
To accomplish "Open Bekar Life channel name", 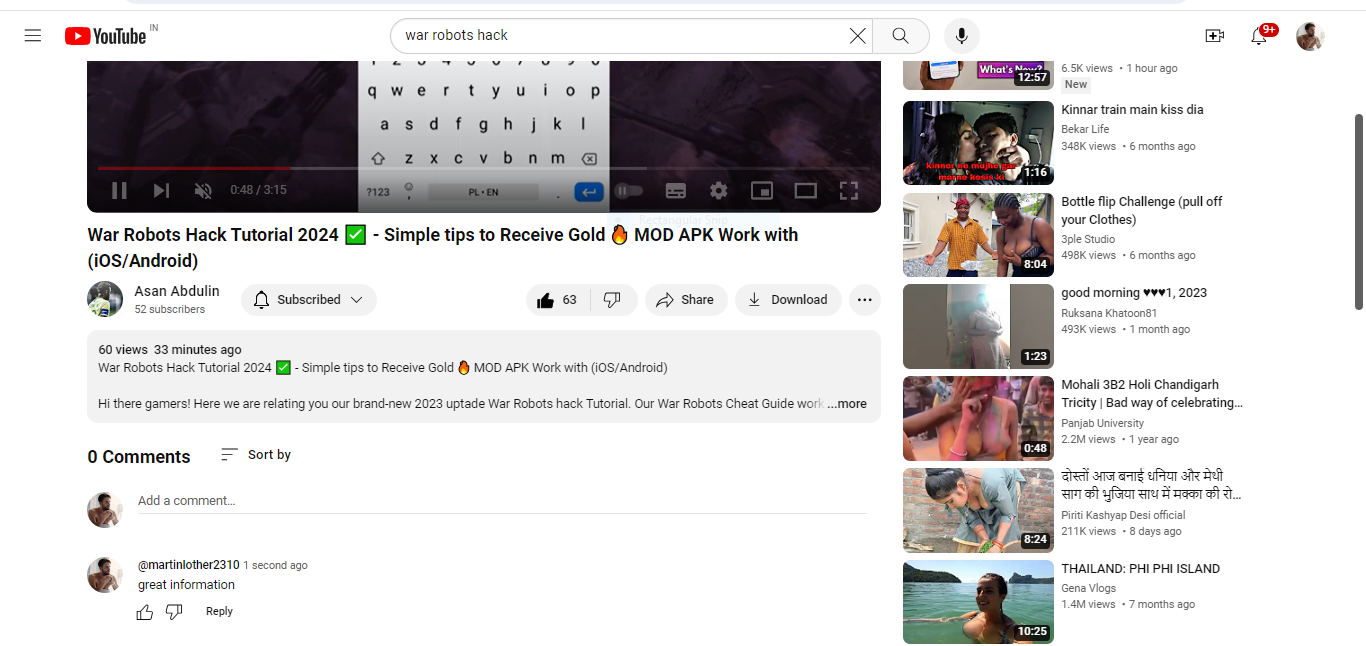I will 1085,129.
